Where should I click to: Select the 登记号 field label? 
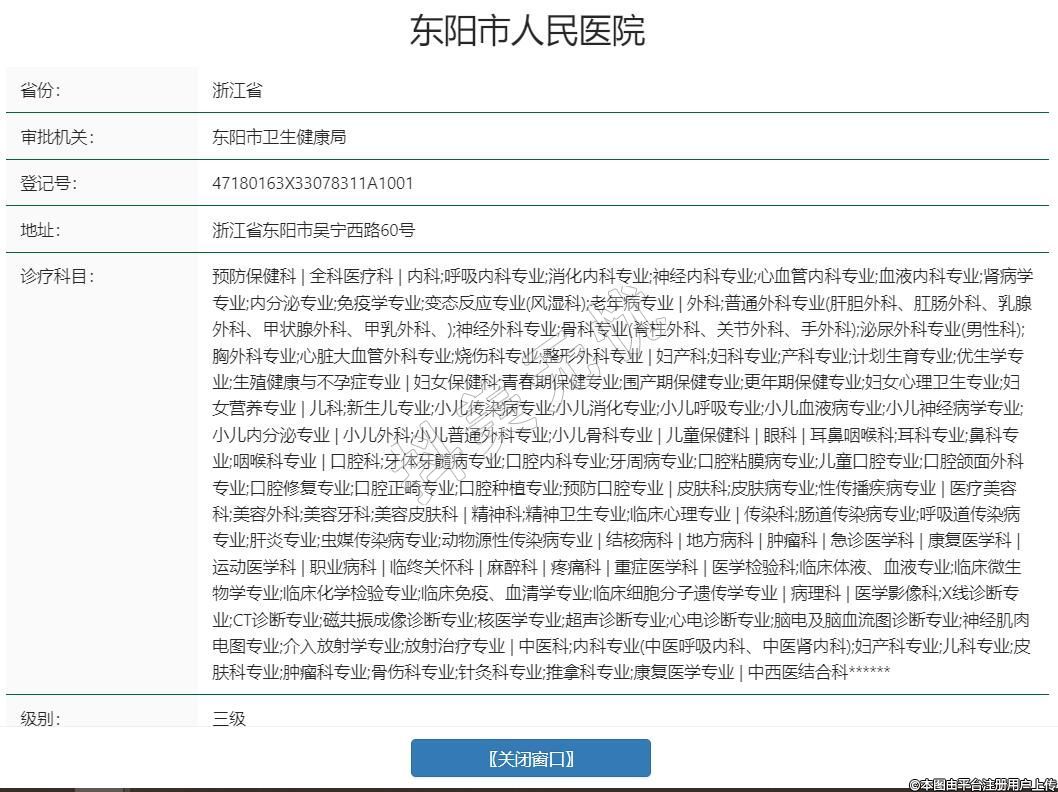48,183
